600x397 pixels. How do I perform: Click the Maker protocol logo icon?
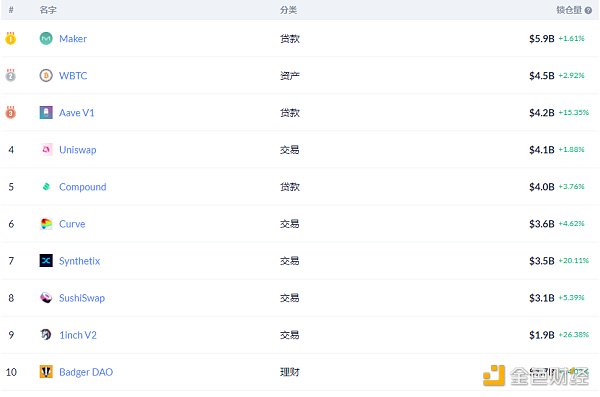46,38
